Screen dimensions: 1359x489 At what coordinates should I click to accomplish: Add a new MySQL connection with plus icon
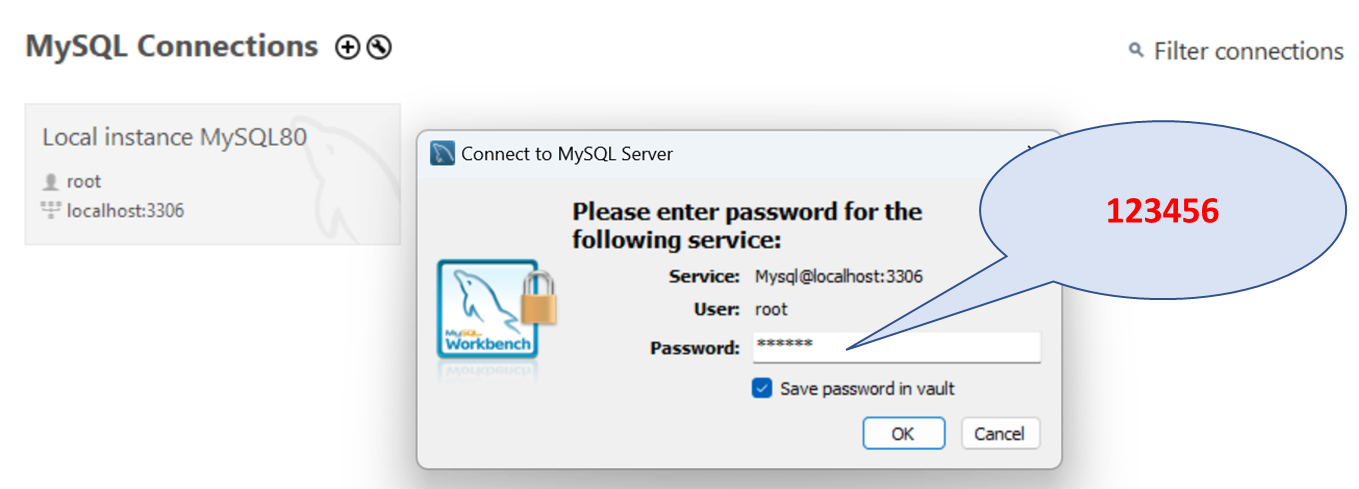point(347,47)
